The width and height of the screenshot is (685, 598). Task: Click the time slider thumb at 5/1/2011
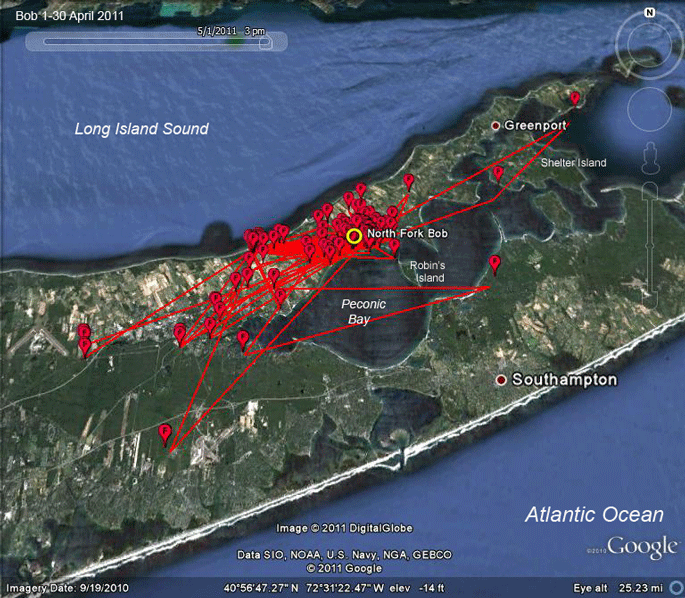[265, 42]
